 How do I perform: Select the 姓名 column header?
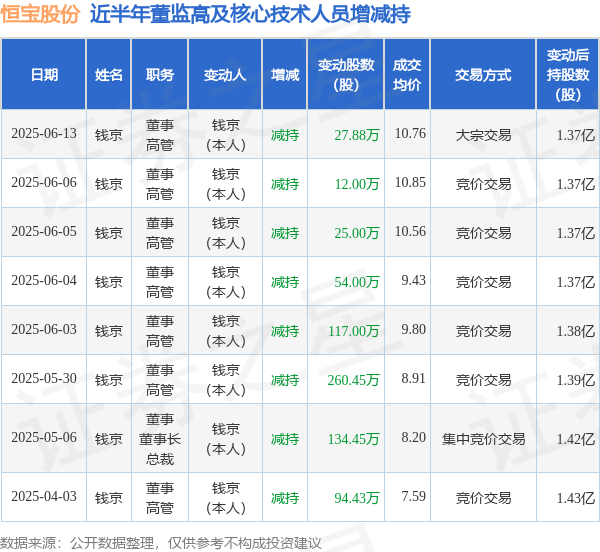coord(109,75)
